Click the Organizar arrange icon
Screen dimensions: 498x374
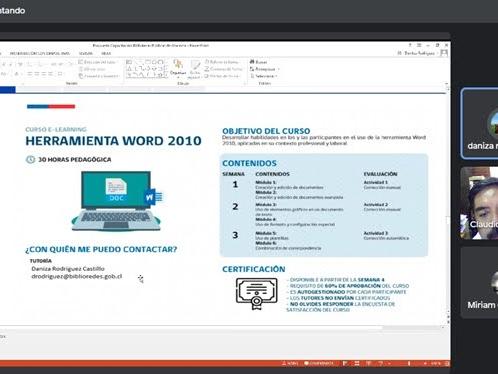[x=178, y=67]
